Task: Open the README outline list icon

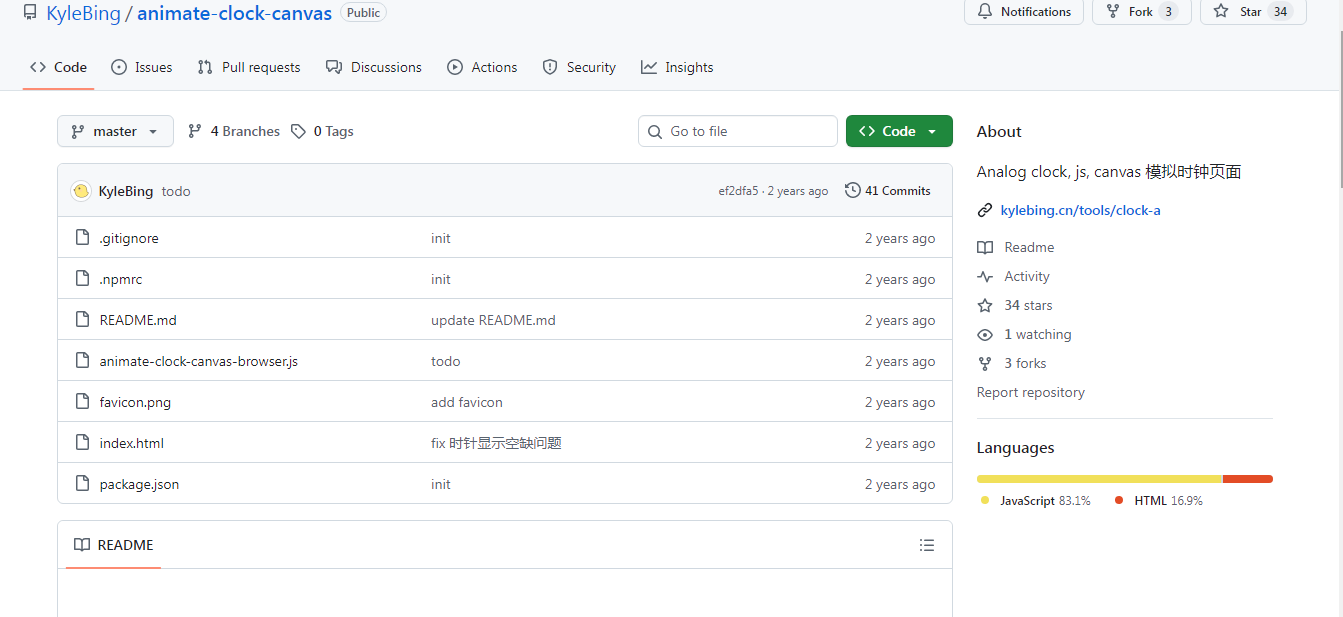Action: 927,545
